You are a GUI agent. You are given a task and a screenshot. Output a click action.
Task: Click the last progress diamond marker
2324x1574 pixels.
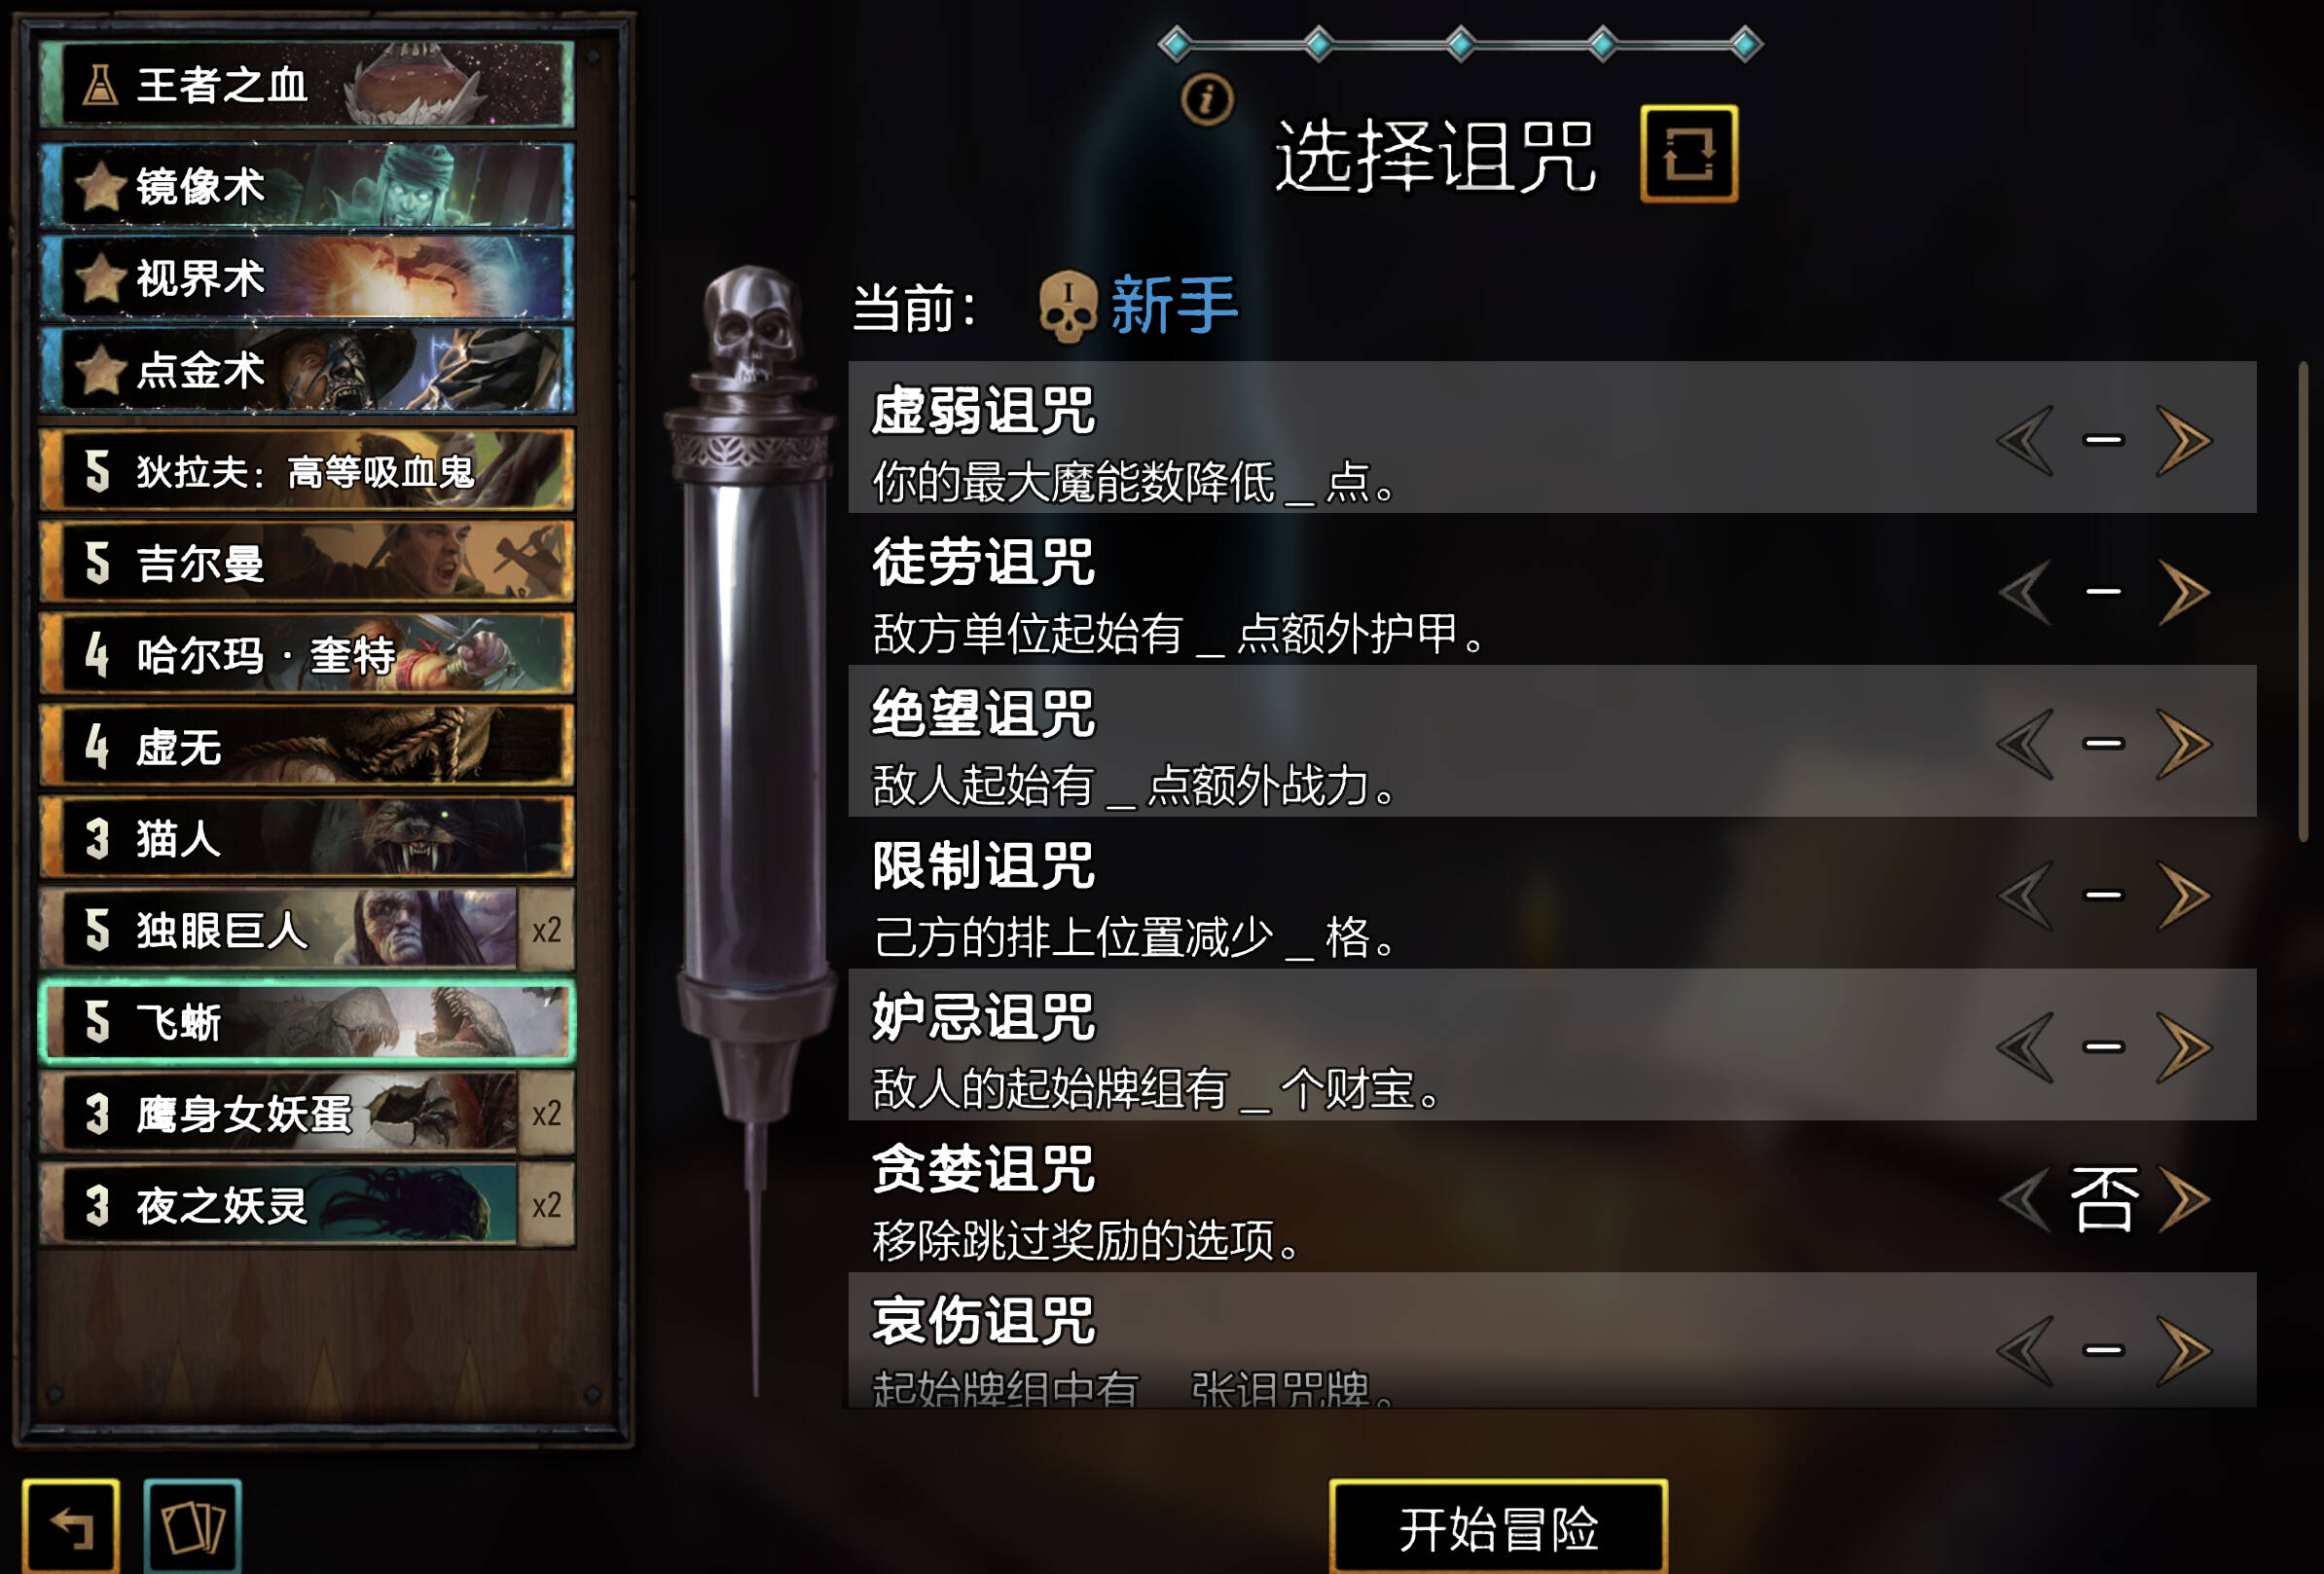point(1745,44)
